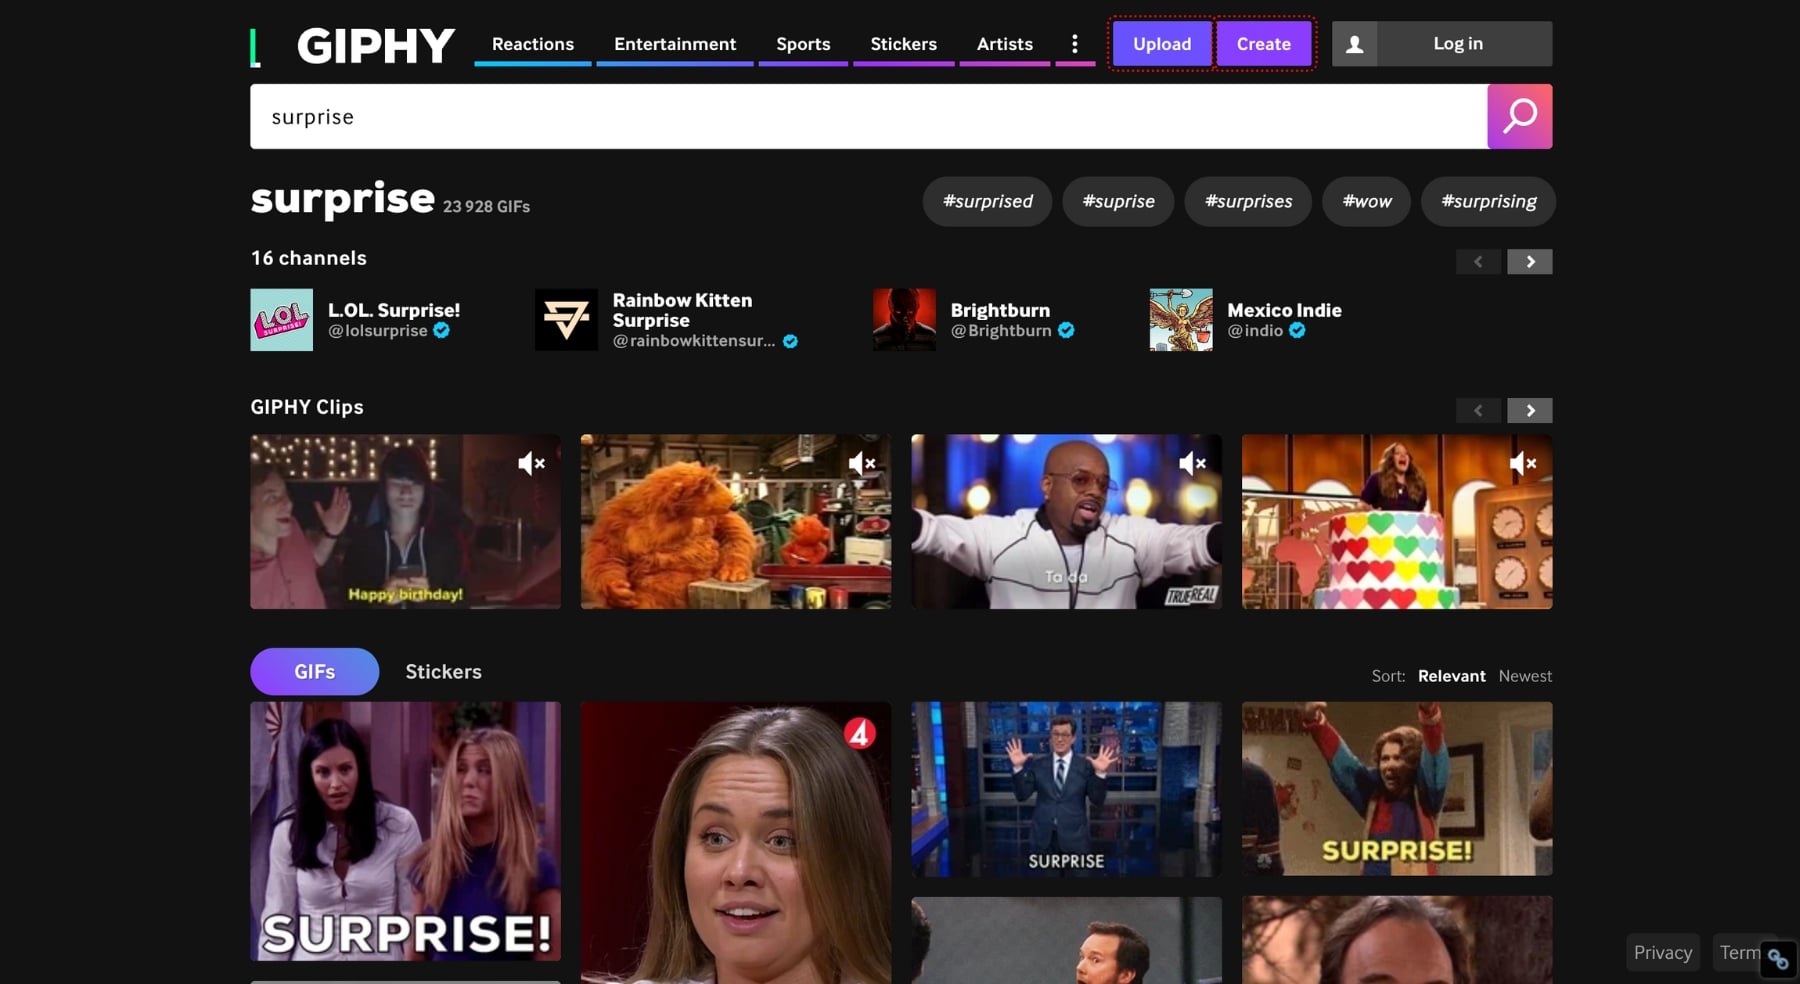Play the Happy birthday clip thumbnail
The image size is (1800, 984).
pyautogui.click(x=405, y=522)
